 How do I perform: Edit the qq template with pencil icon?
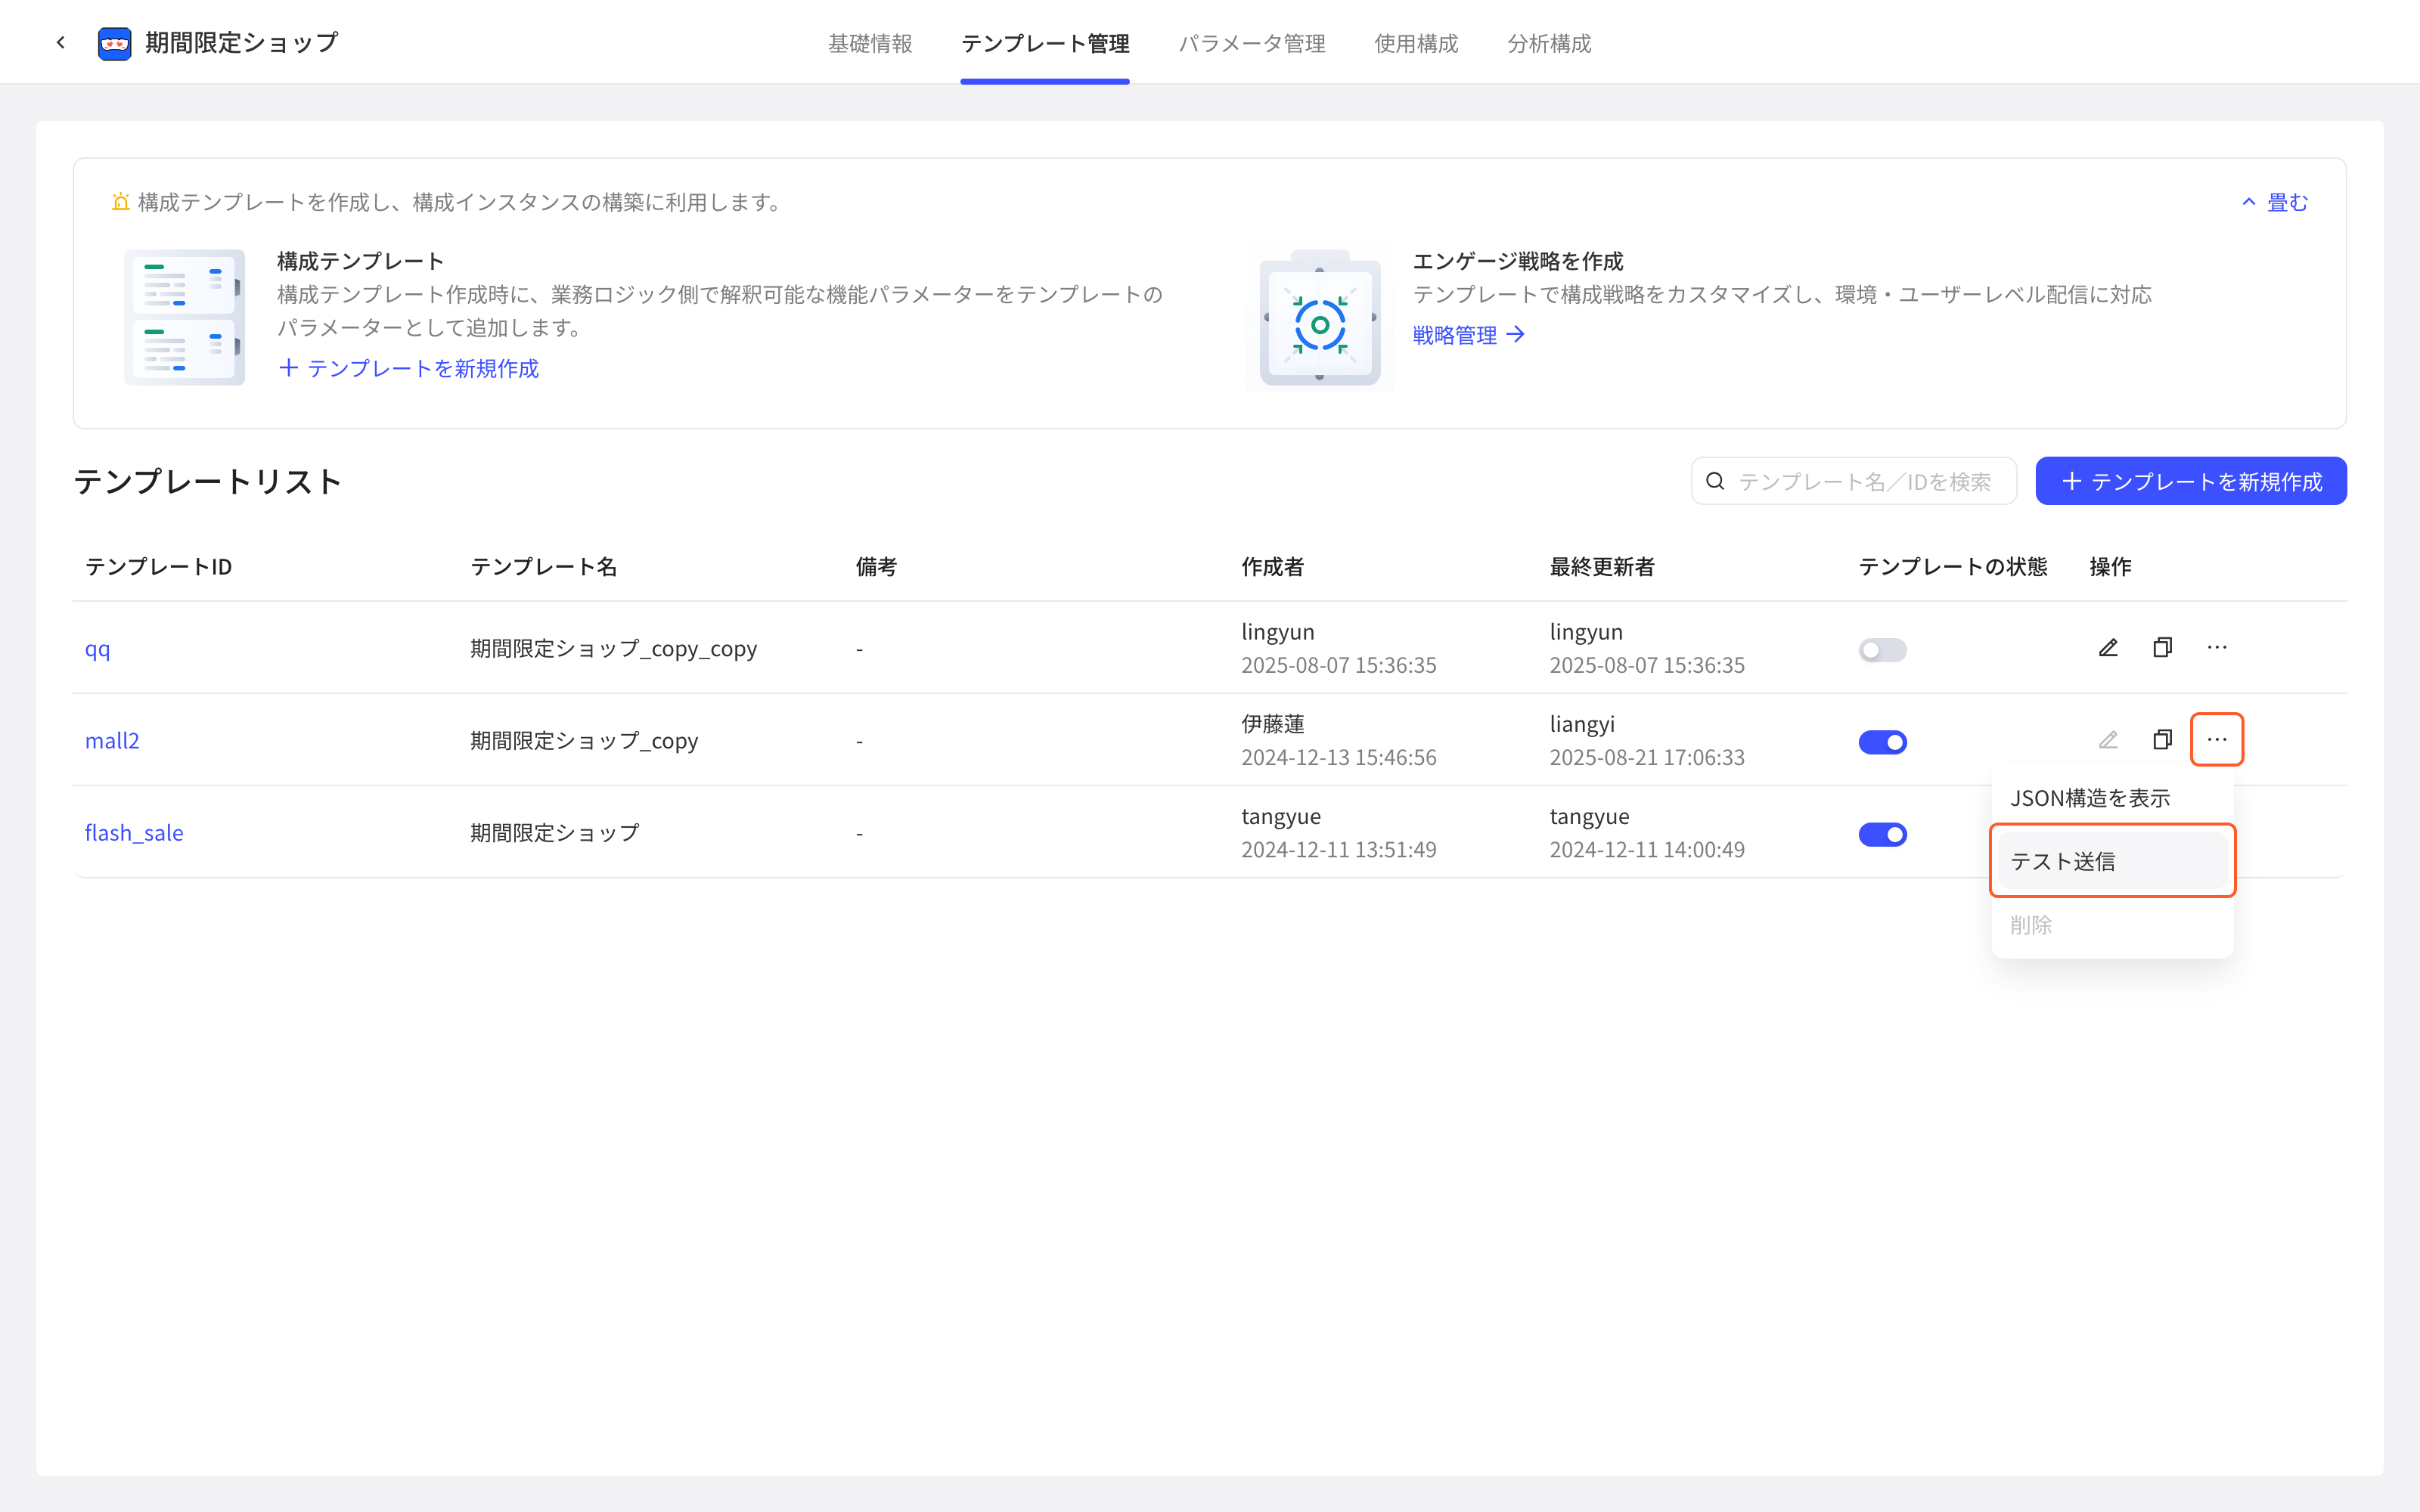2108,648
